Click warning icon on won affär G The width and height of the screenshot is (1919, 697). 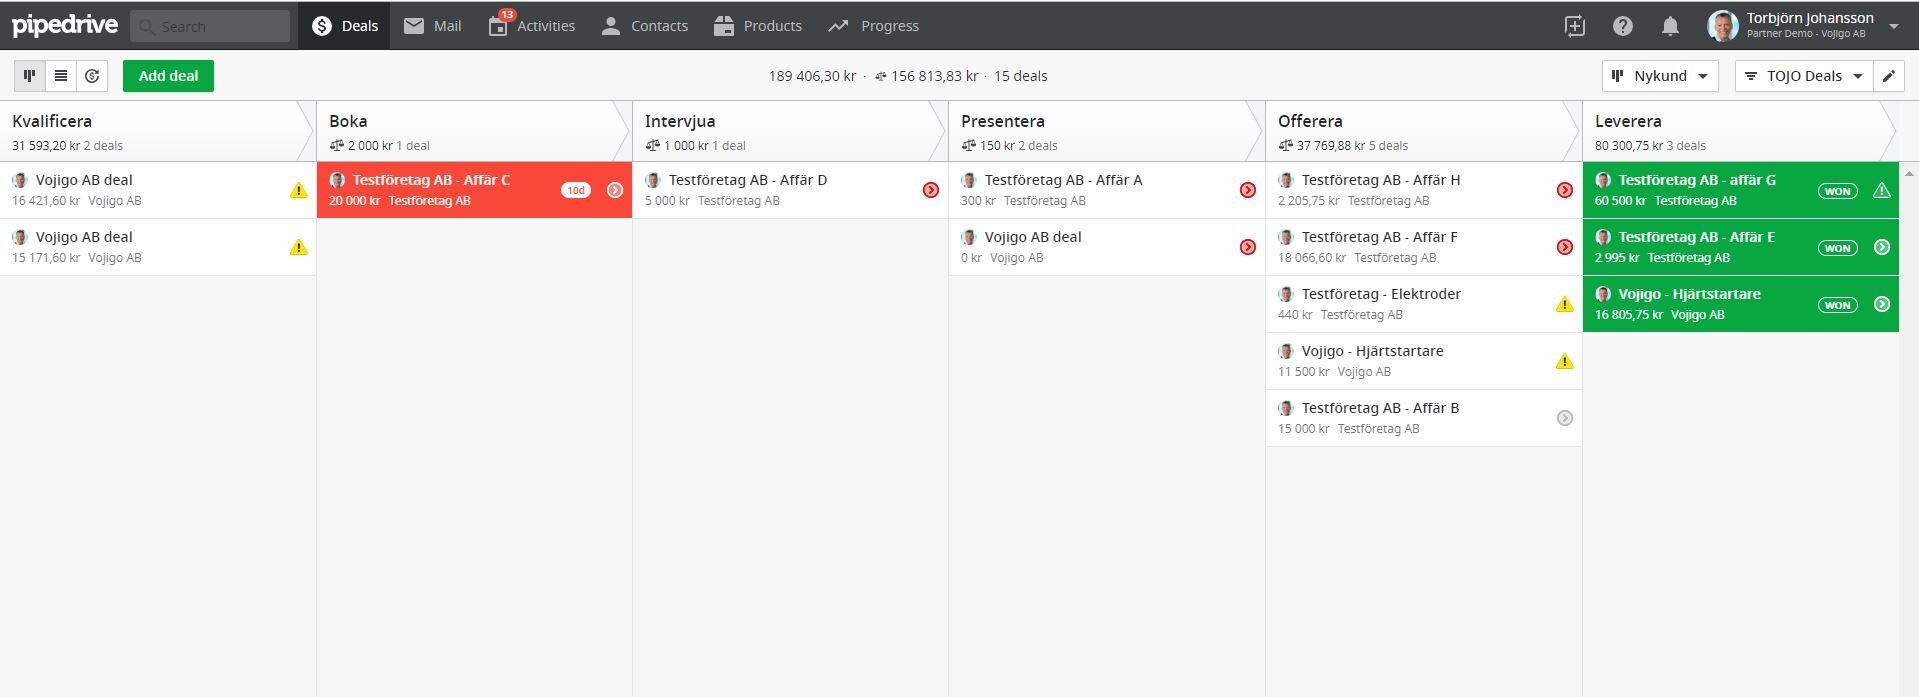[1882, 190]
